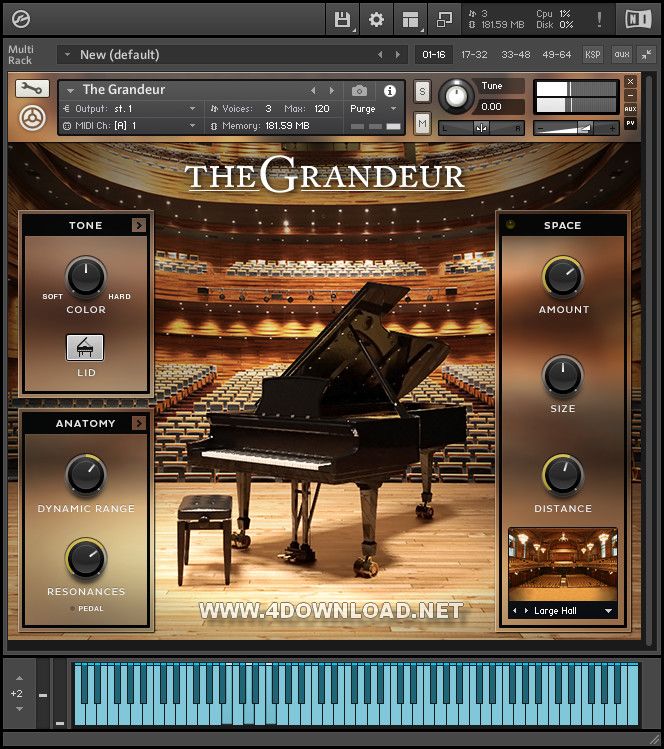Screen dimensions: 664x749
Task: Click the reverb SIZE knob
Action: (x=563, y=375)
